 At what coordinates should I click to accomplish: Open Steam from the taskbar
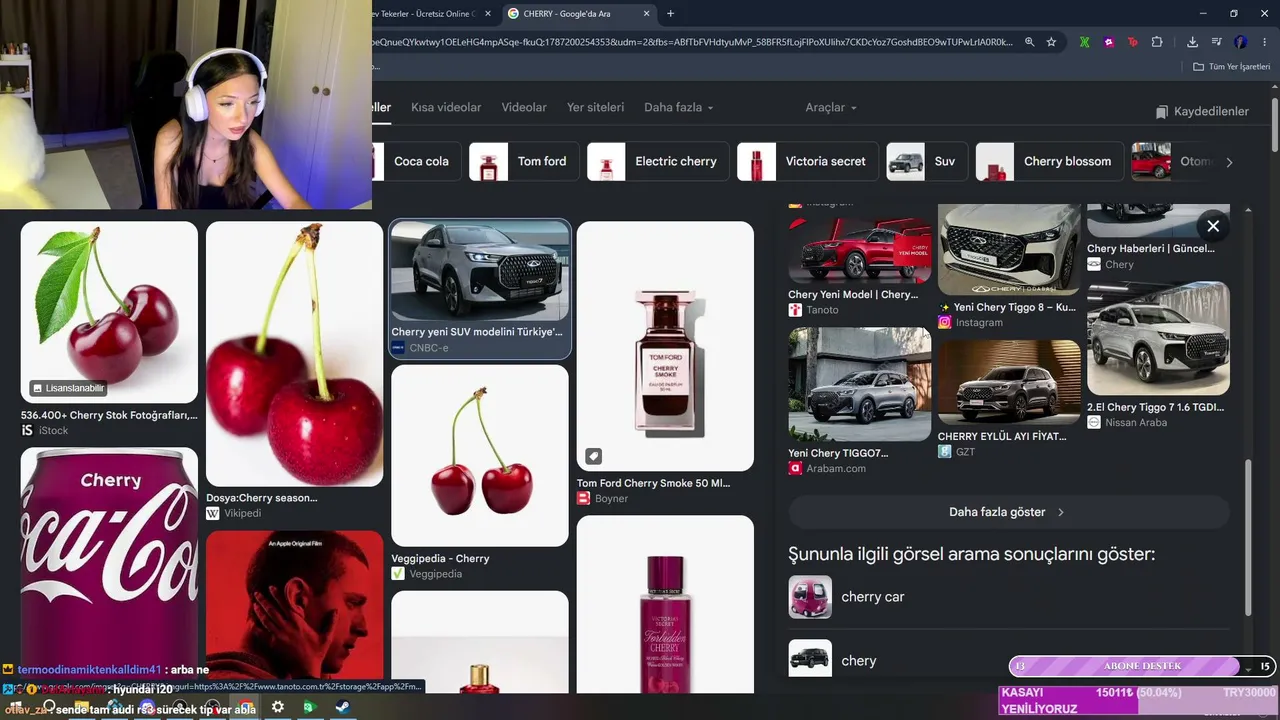click(342, 707)
